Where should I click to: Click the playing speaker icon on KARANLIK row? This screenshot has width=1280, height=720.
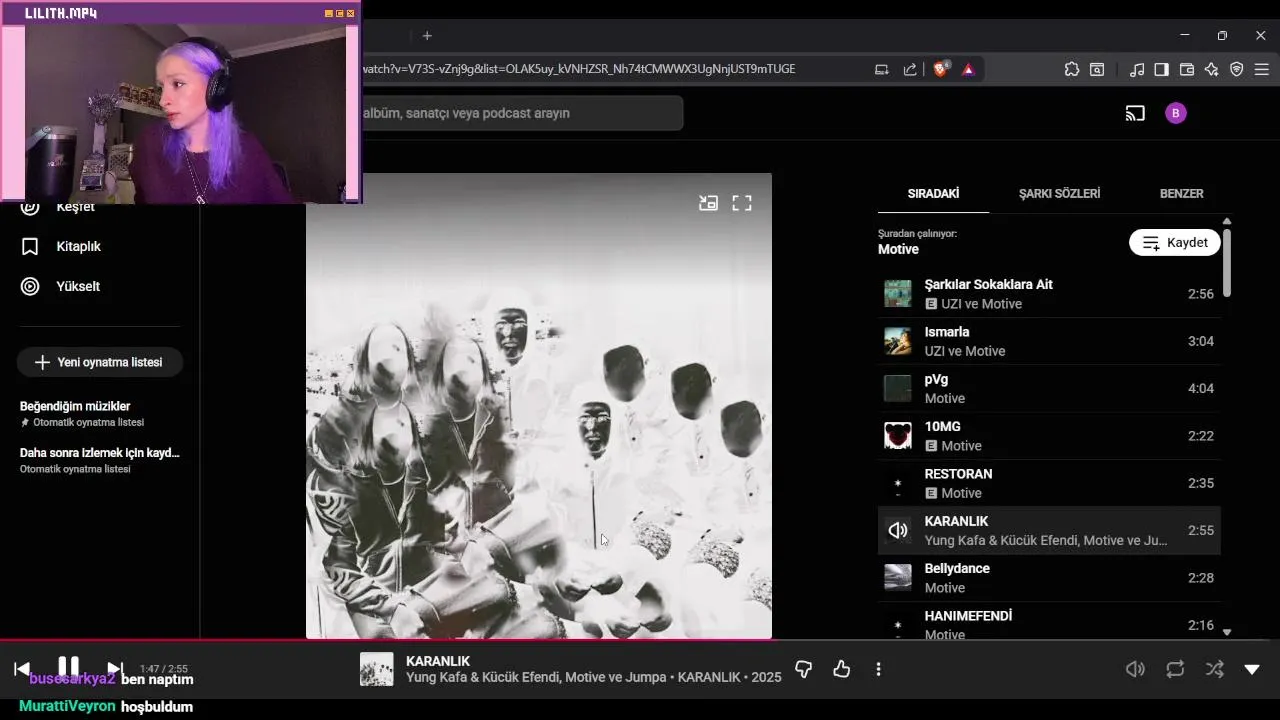898,530
